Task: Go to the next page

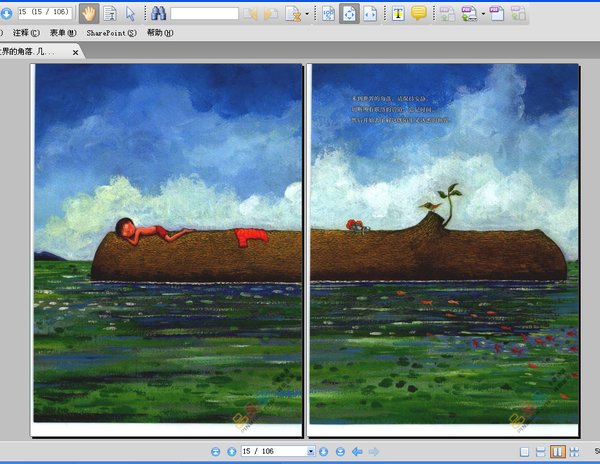Action: pyautogui.click(x=323, y=452)
